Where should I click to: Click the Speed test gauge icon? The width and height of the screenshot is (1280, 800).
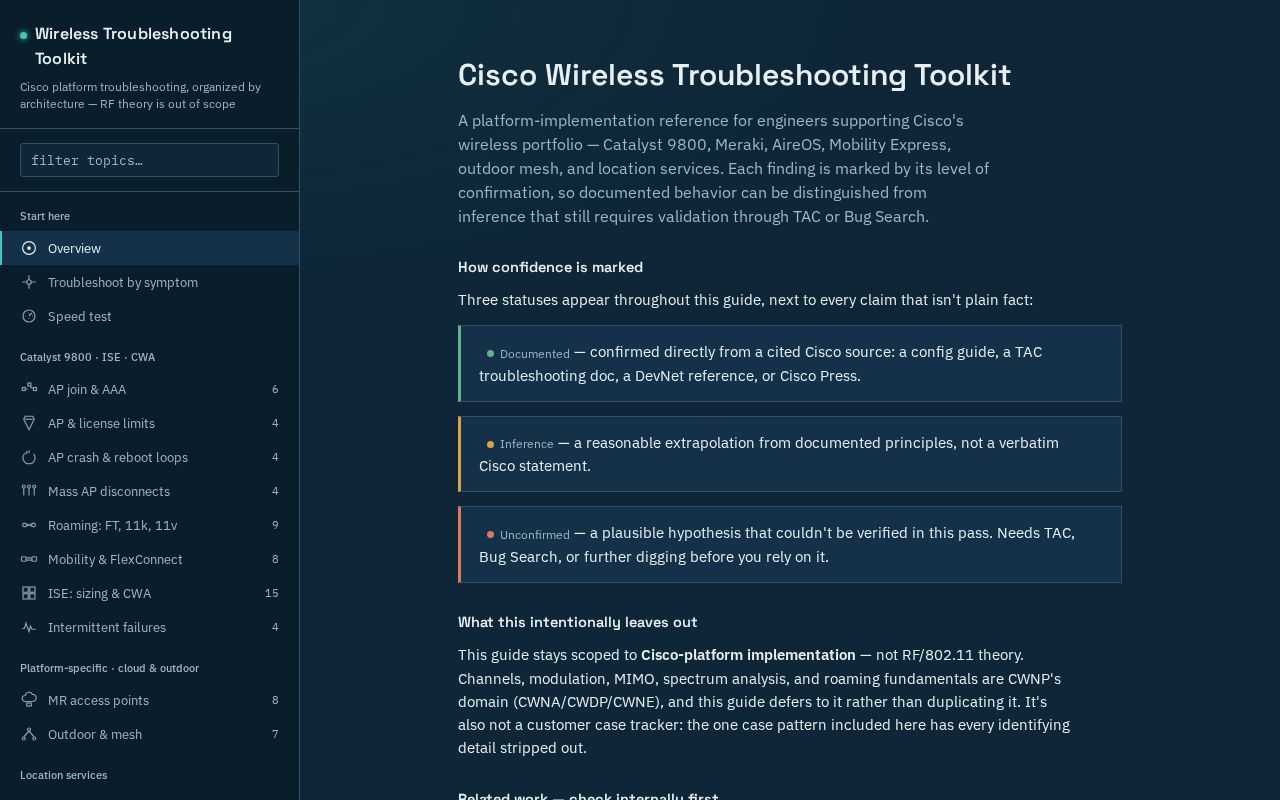[x=29, y=316]
